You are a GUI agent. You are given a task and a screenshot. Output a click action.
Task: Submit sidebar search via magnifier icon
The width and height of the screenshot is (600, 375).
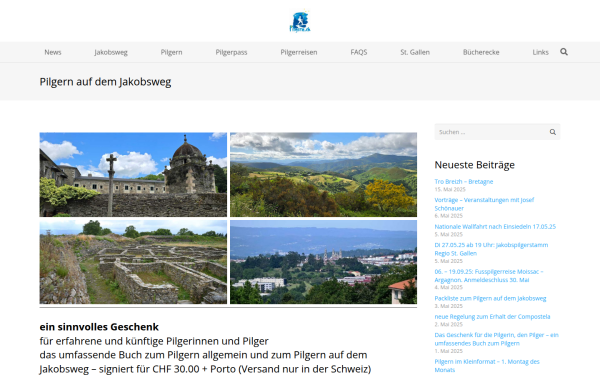[x=553, y=132]
